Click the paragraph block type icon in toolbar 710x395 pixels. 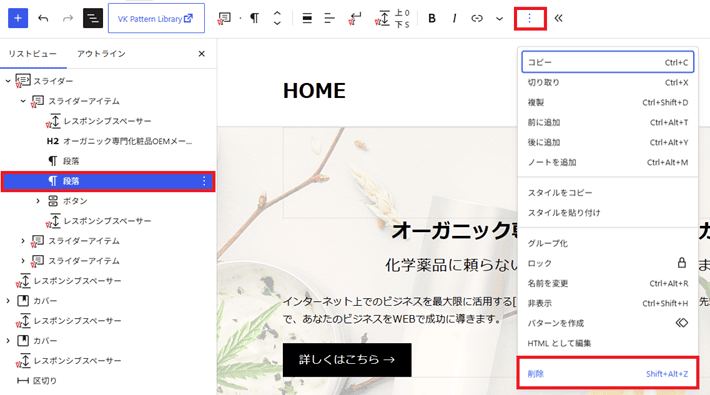click(255, 18)
